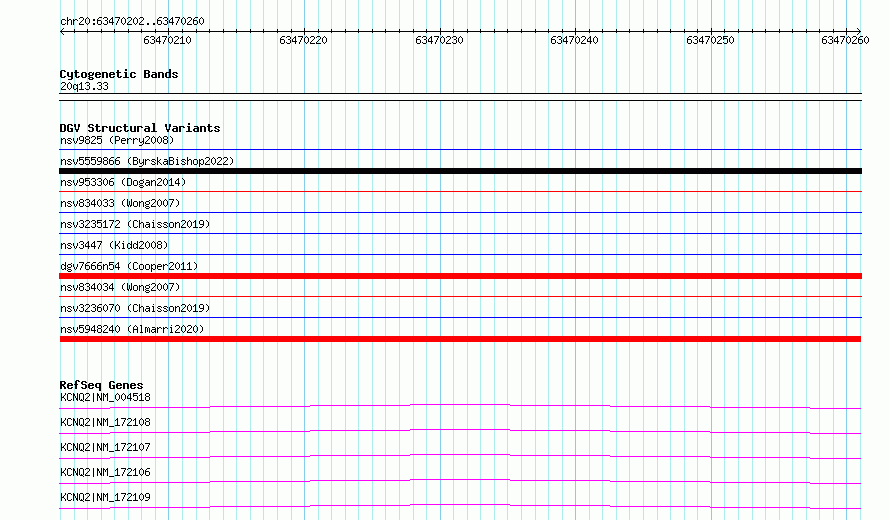Click ruler position 63470230
Image resolution: width=890 pixels, height=520 pixels.
pyautogui.click(x=439, y=40)
